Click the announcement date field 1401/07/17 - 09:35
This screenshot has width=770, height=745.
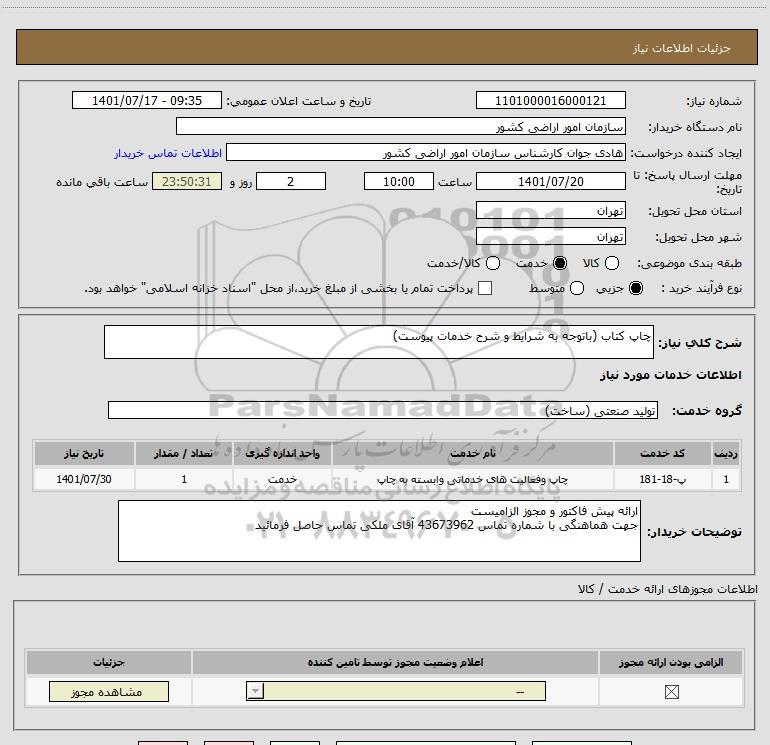pyautogui.click(x=147, y=100)
